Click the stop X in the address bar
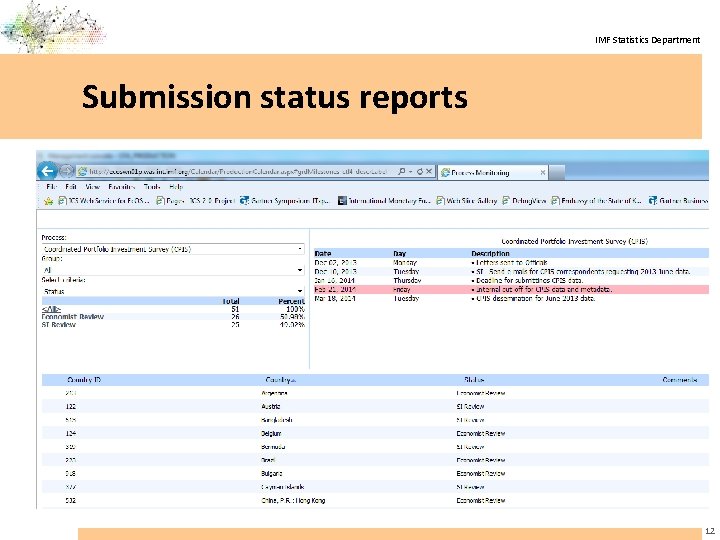 [x=429, y=172]
